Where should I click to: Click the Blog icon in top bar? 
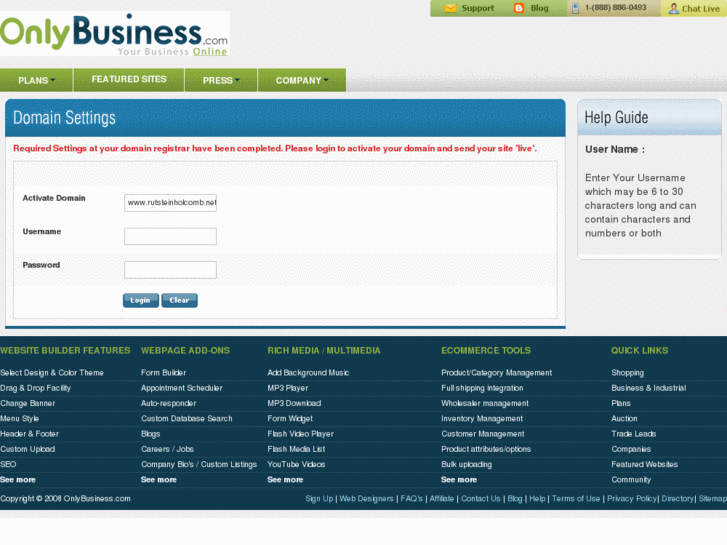point(519,8)
